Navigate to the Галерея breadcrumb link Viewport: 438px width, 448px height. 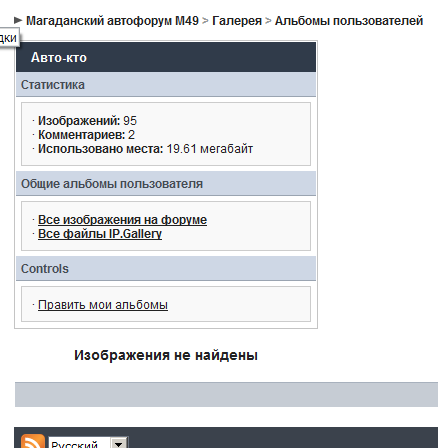coord(237,21)
